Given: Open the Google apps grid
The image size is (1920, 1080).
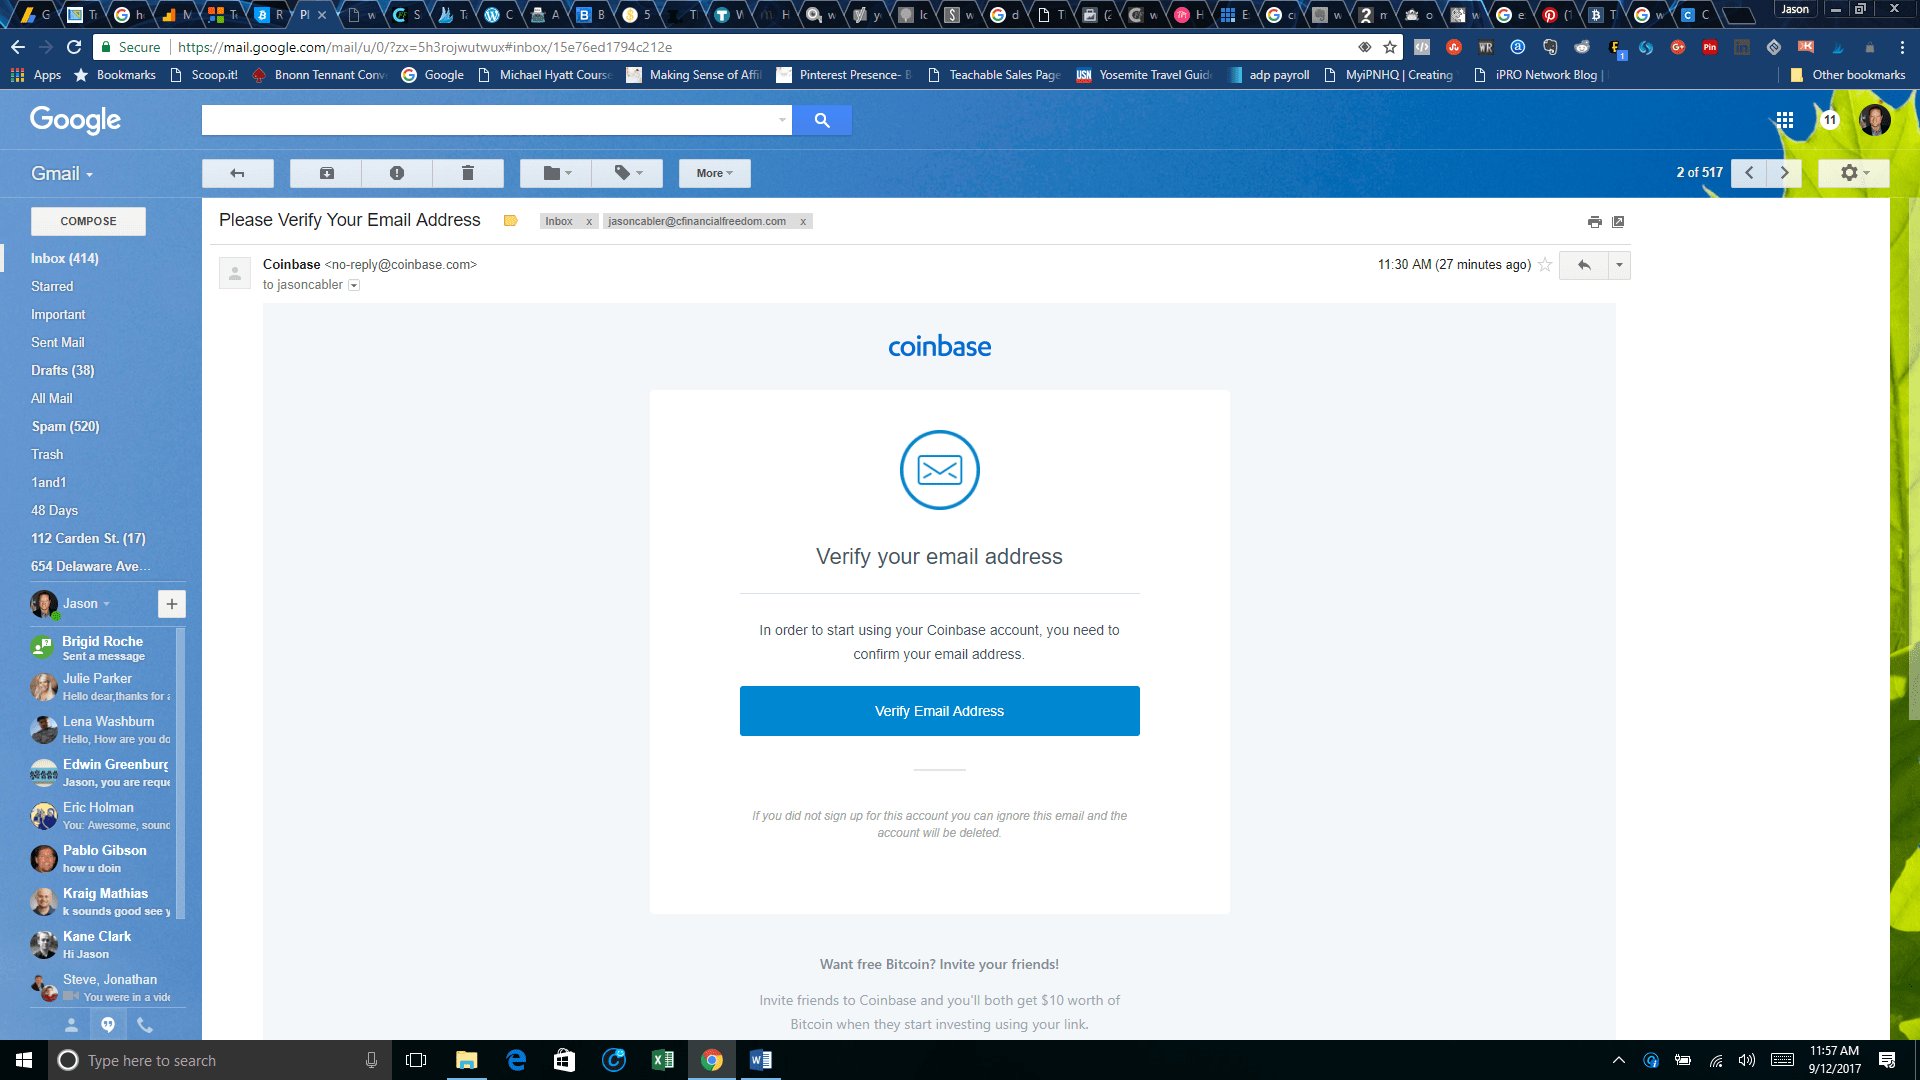Looking at the screenshot, I should 1785,120.
